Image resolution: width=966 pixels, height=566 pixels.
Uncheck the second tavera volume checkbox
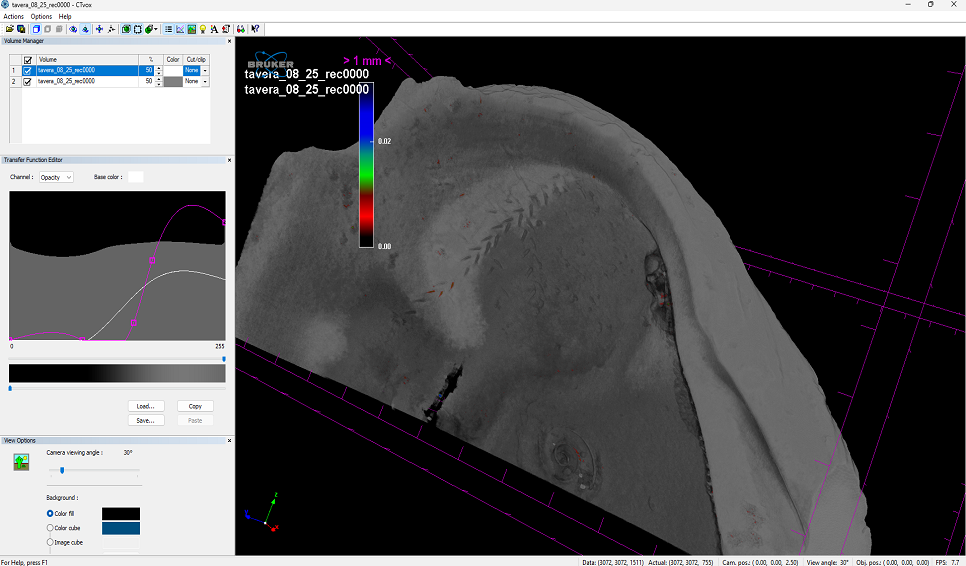(27, 82)
